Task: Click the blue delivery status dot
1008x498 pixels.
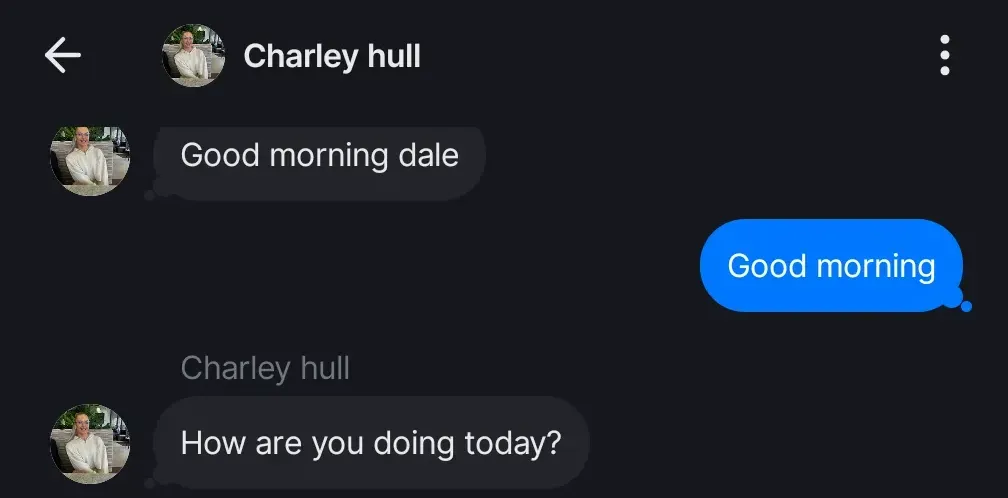Action: coord(966,306)
